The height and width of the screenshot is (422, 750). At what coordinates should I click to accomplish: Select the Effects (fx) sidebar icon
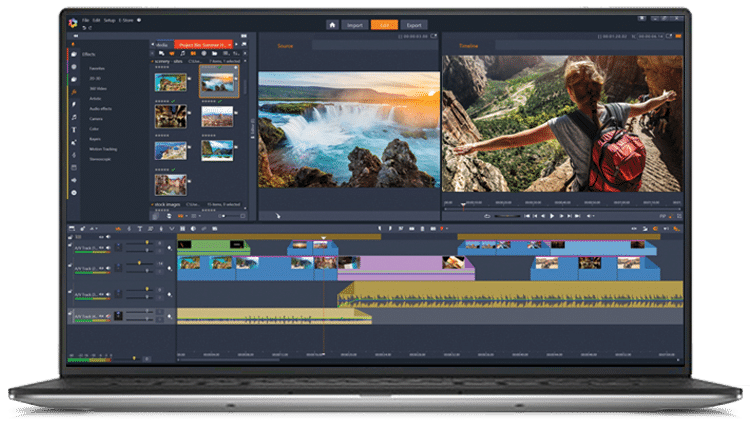[74, 91]
